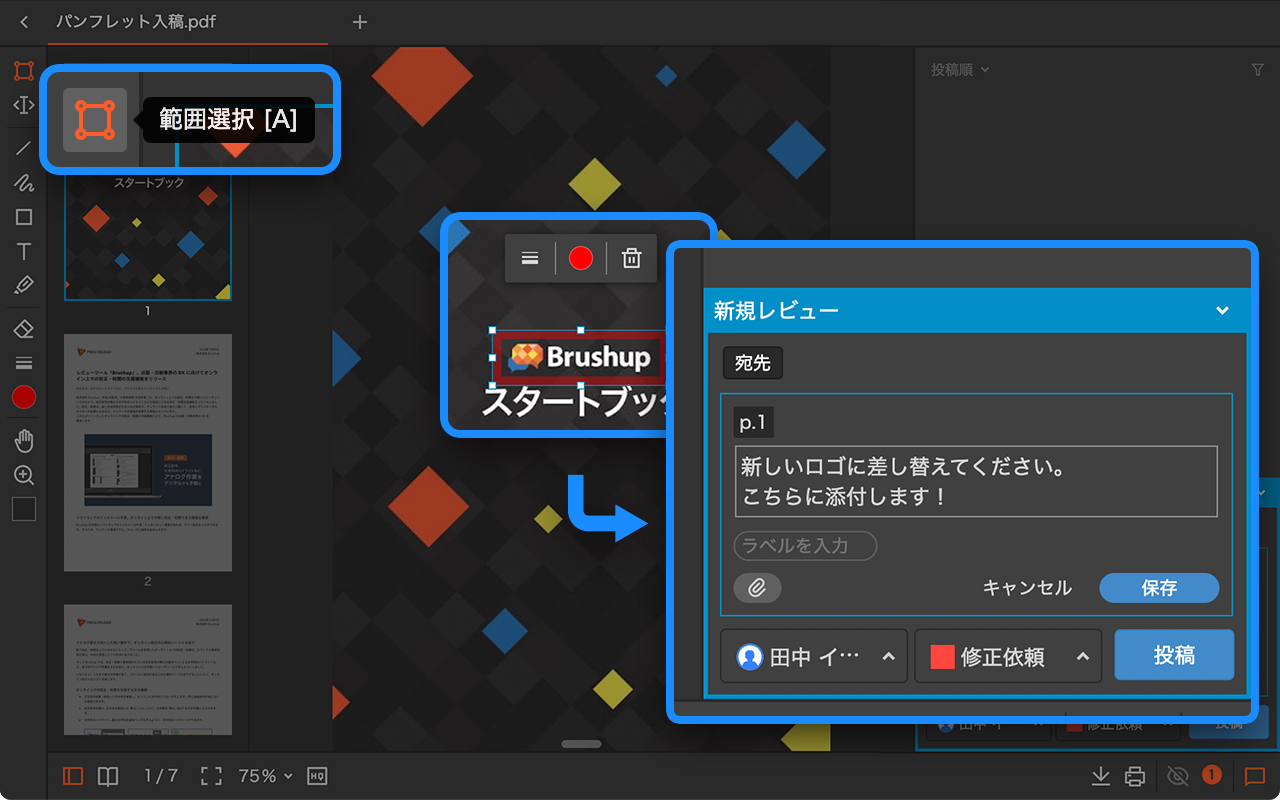This screenshot has width=1280, height=800.
Task: Select the rectangle shape tool
Action: point(24,217)
